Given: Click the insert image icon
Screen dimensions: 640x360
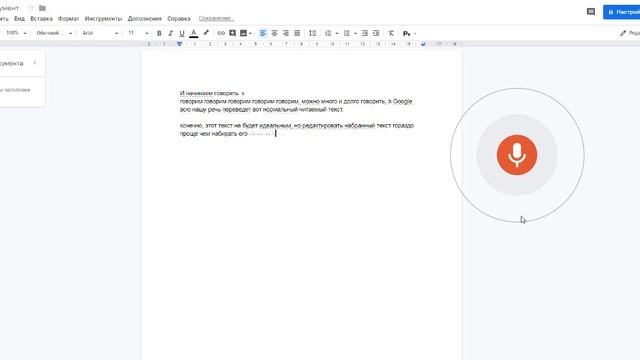Looking at the screenshot, I should tap(243, 33).
